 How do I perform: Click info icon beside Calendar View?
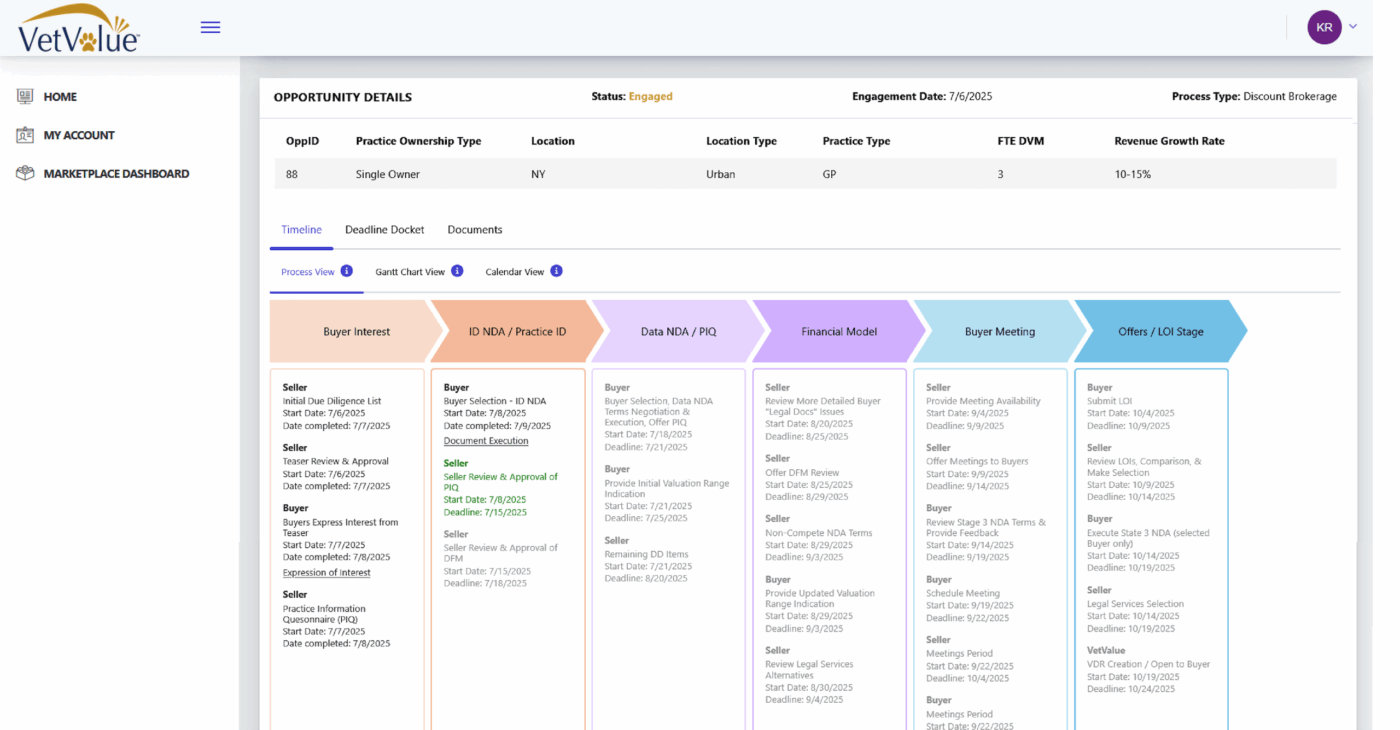[556, 271]
